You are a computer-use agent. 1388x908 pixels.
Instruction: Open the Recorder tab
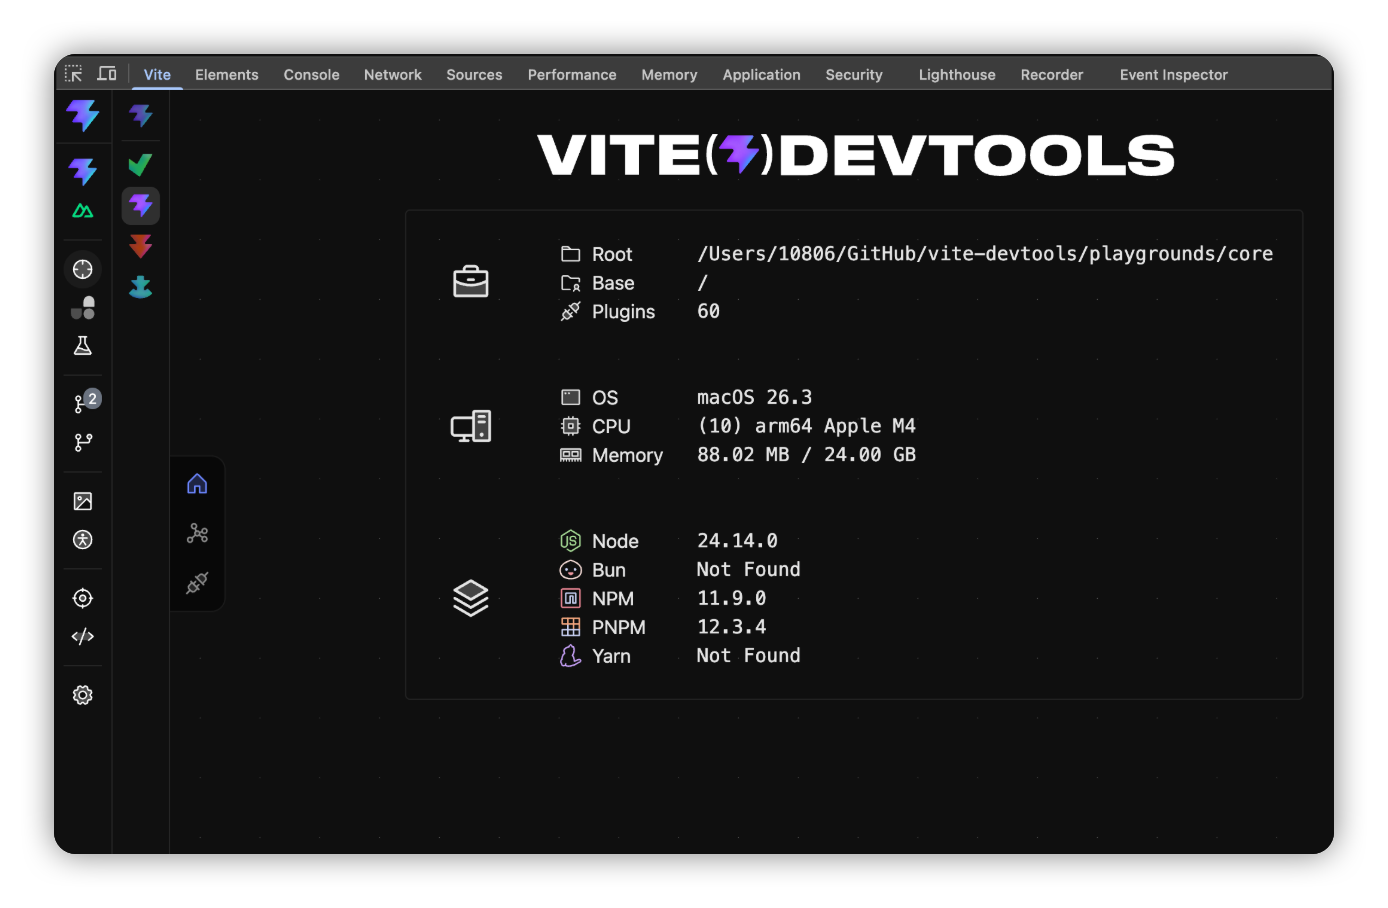1052,75
